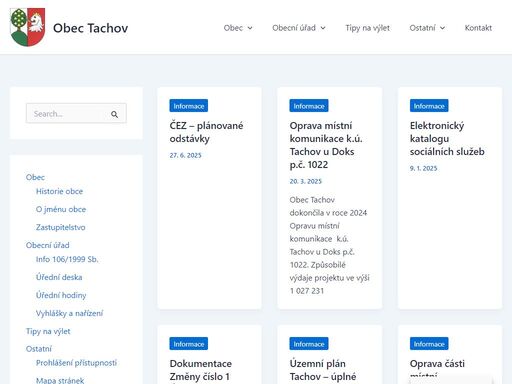Open Info 106/1999 Sb. sidebar link
Image resolution: width=512 pixels, height=384 pixels.
(x=67, y=259)
